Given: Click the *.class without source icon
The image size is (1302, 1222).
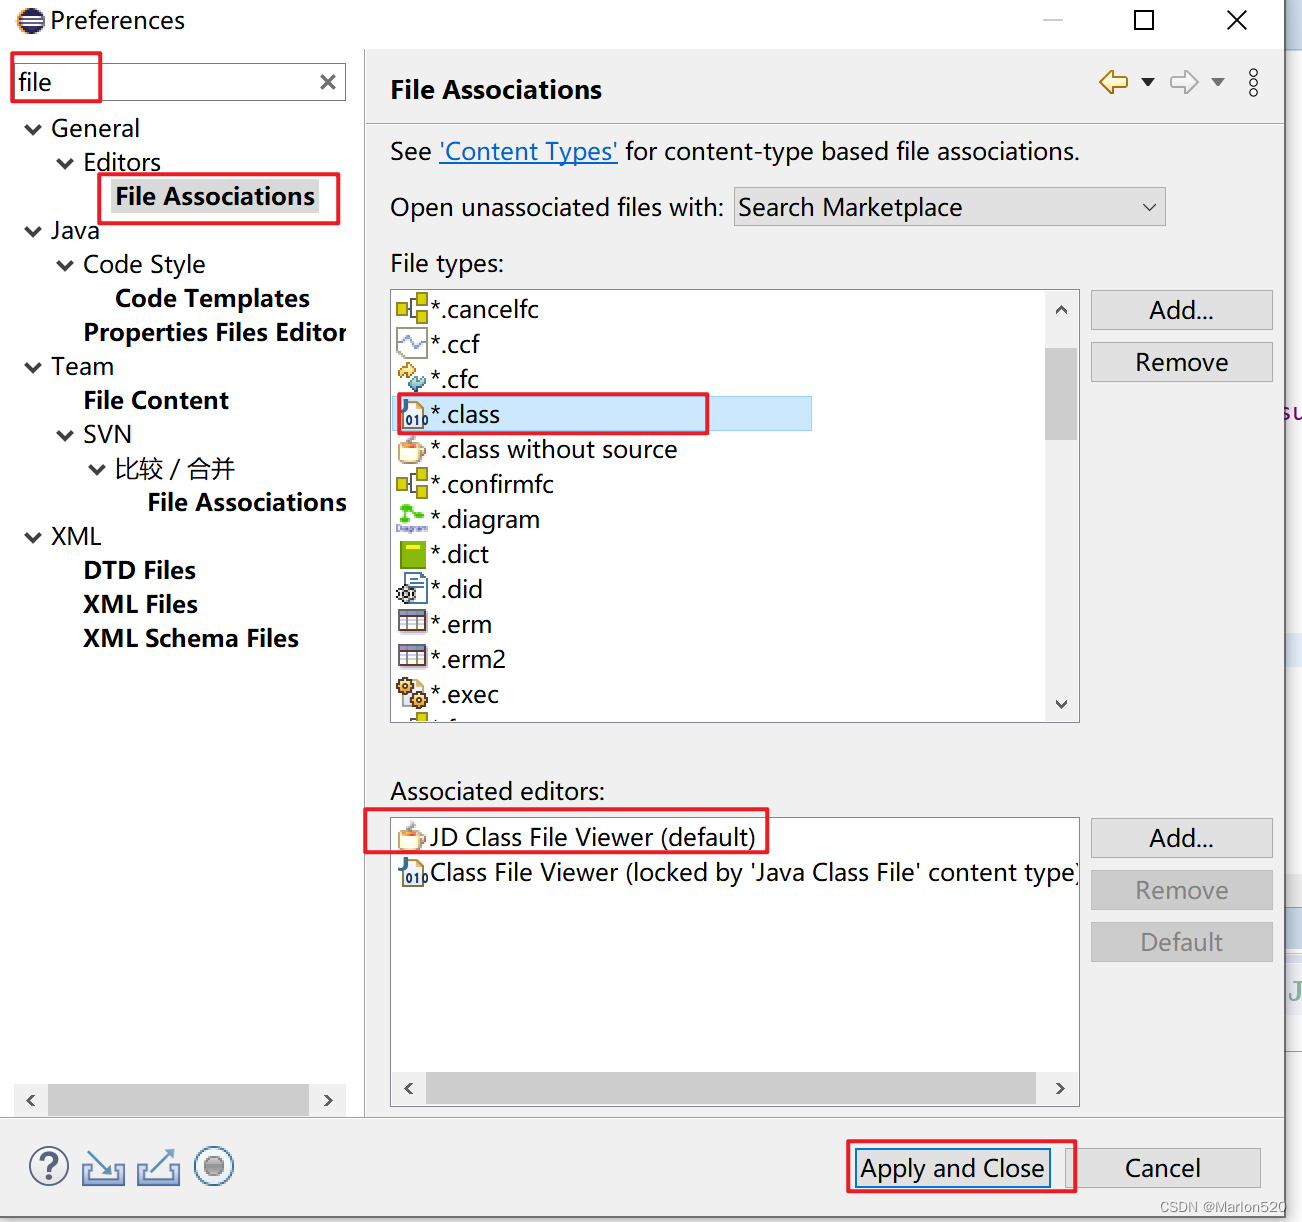Looking at the screenshot, I should tap(412, 449).
